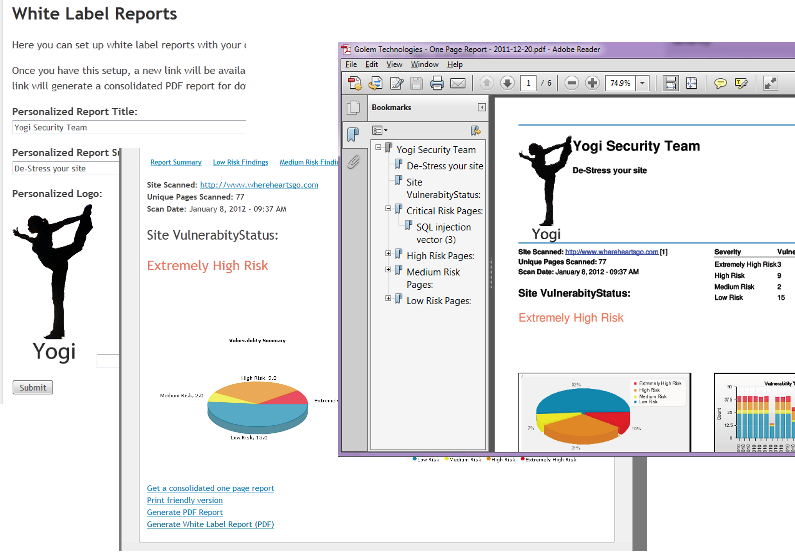The width and height of the screenshot is (795, 552).
Task: Click the stacked bar chart in the PDF
Action: [754, 412]
